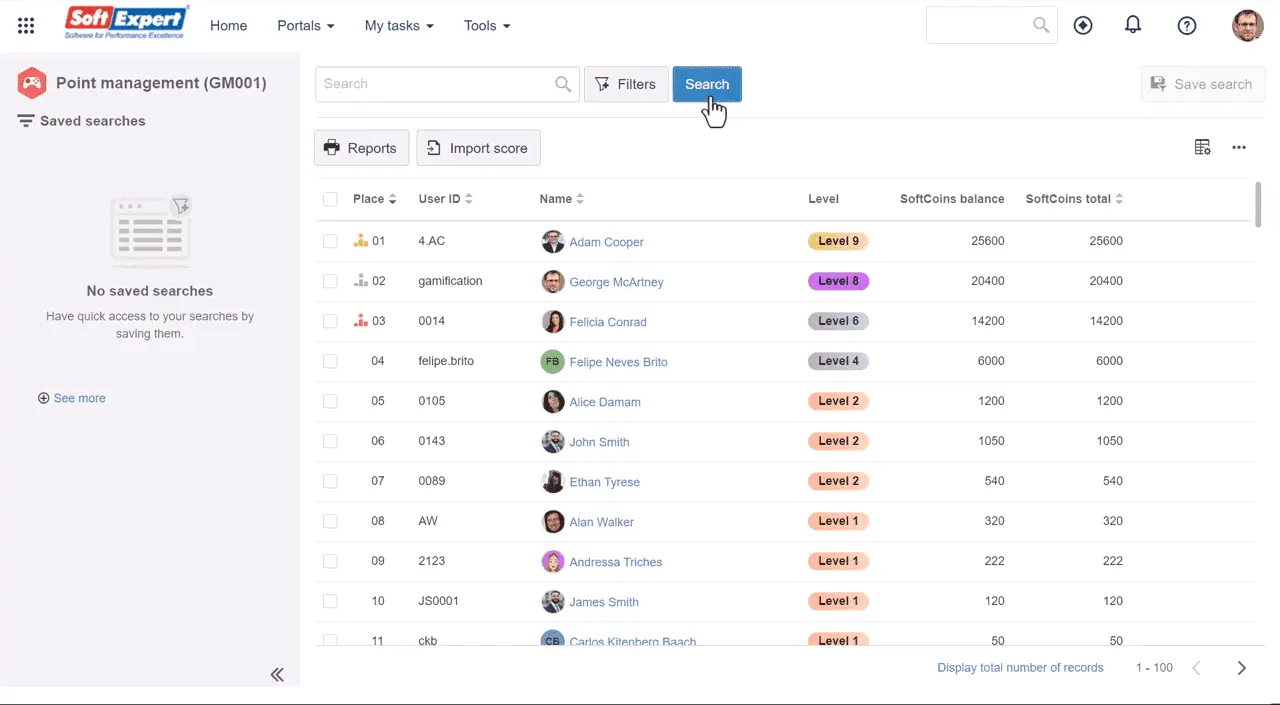The width and height of the screenshot is (1280, 705).
Task: Go to next page of records
Action: (1241, 668)
